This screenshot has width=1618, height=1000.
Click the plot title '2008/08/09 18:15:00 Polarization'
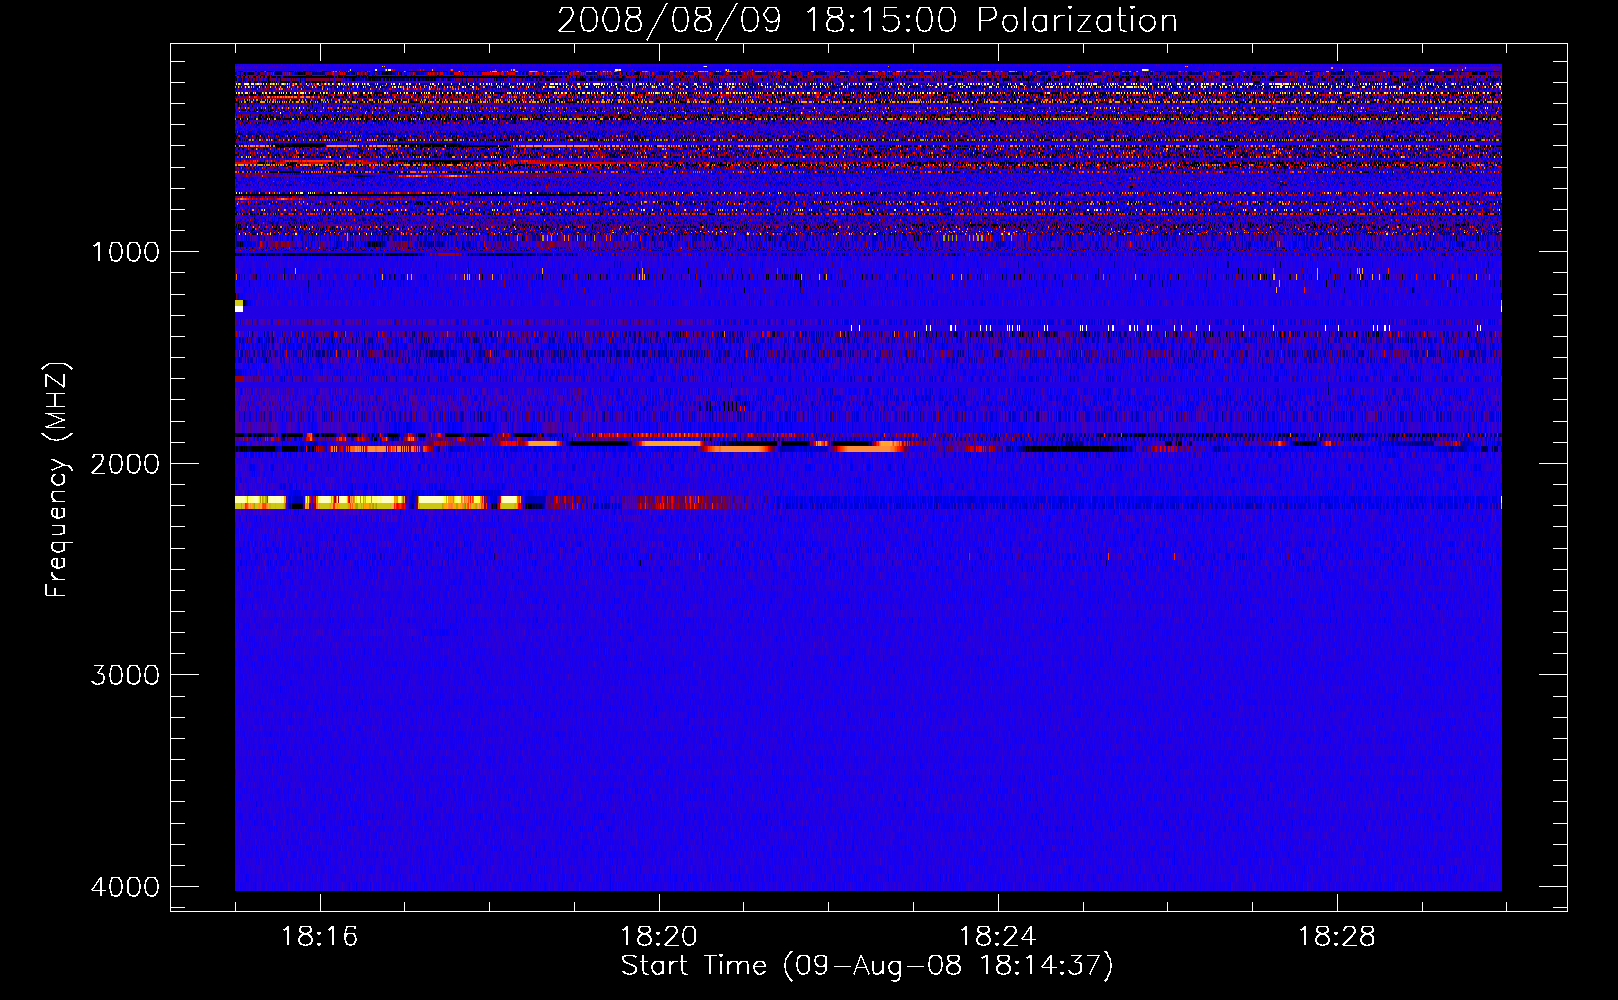point(867,20)
